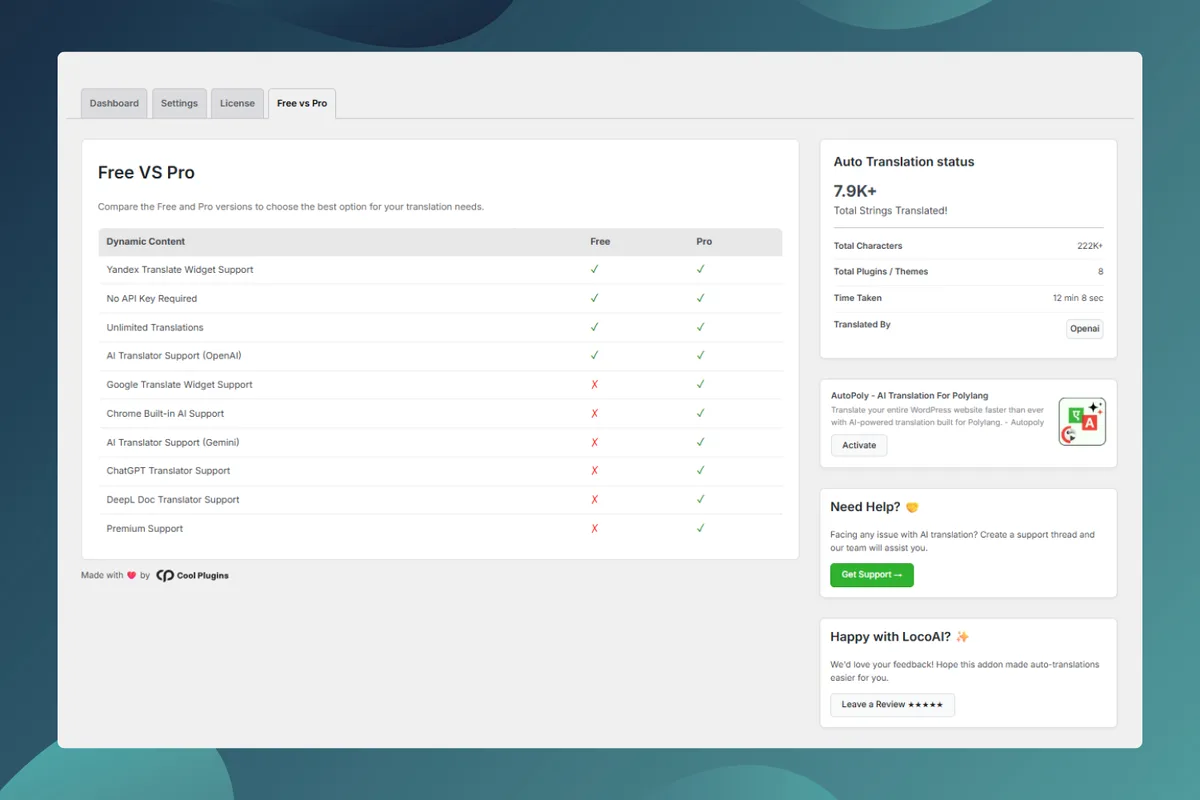This screenshot has width=1200, height=800.
Task: Click the AI Translator Support (OpenAI) label
Action: coord(174,356)
